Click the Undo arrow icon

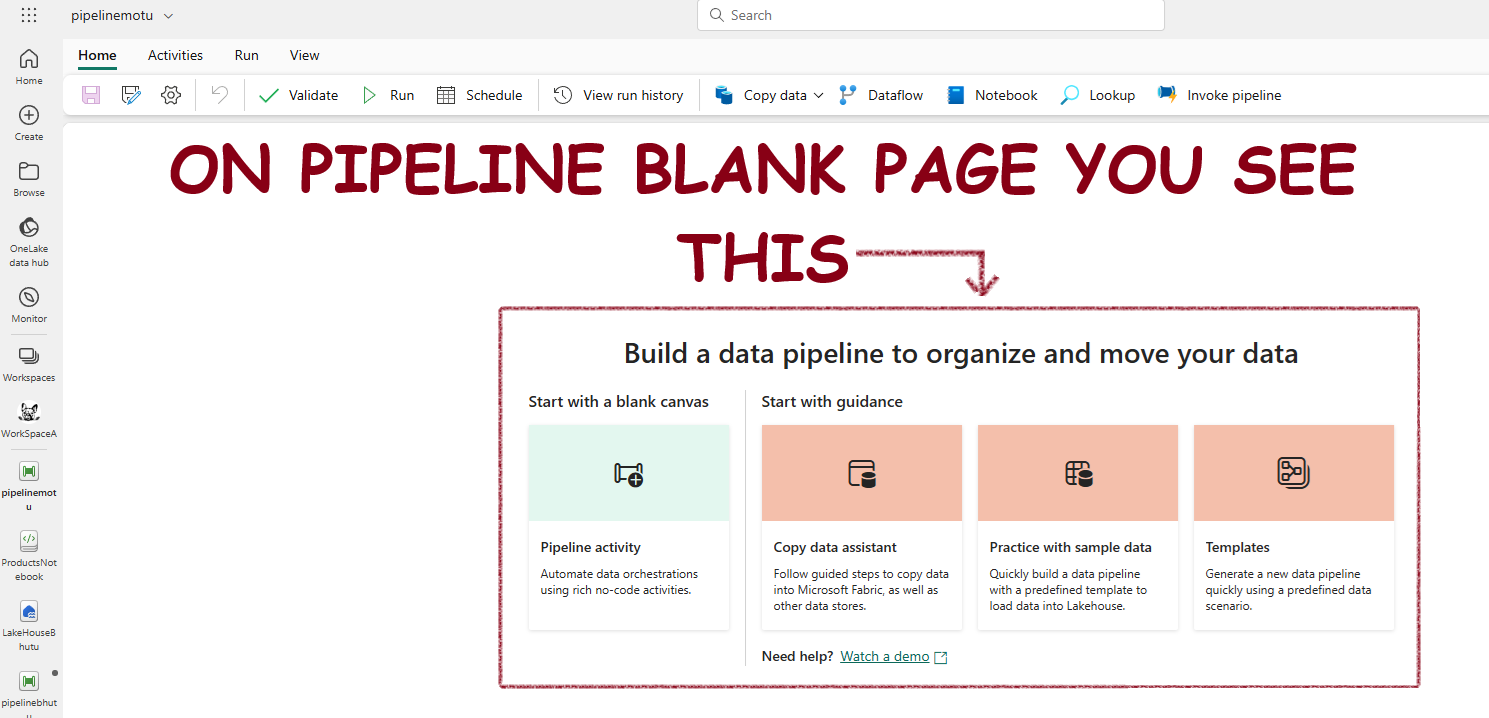click(x=220, y=95)
